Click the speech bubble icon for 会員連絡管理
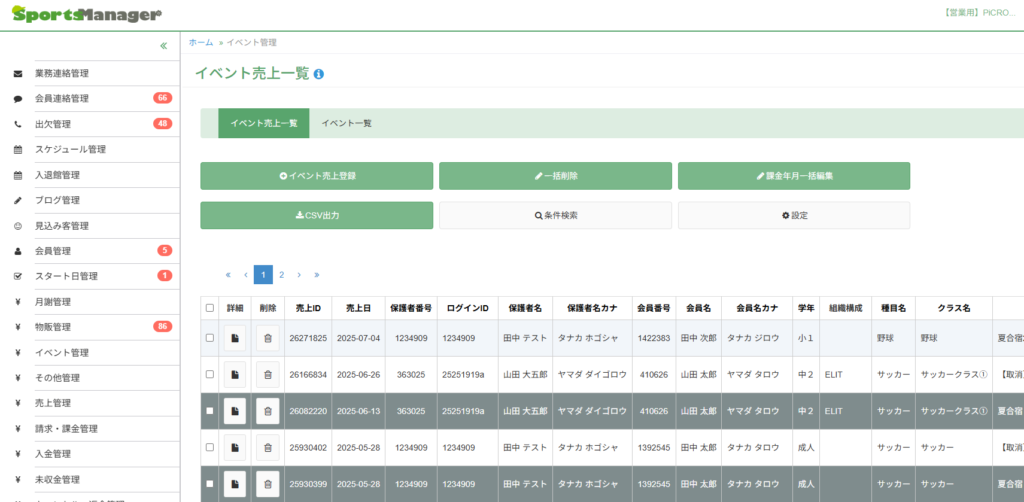The image size is (1024, 502). (18, 99)
